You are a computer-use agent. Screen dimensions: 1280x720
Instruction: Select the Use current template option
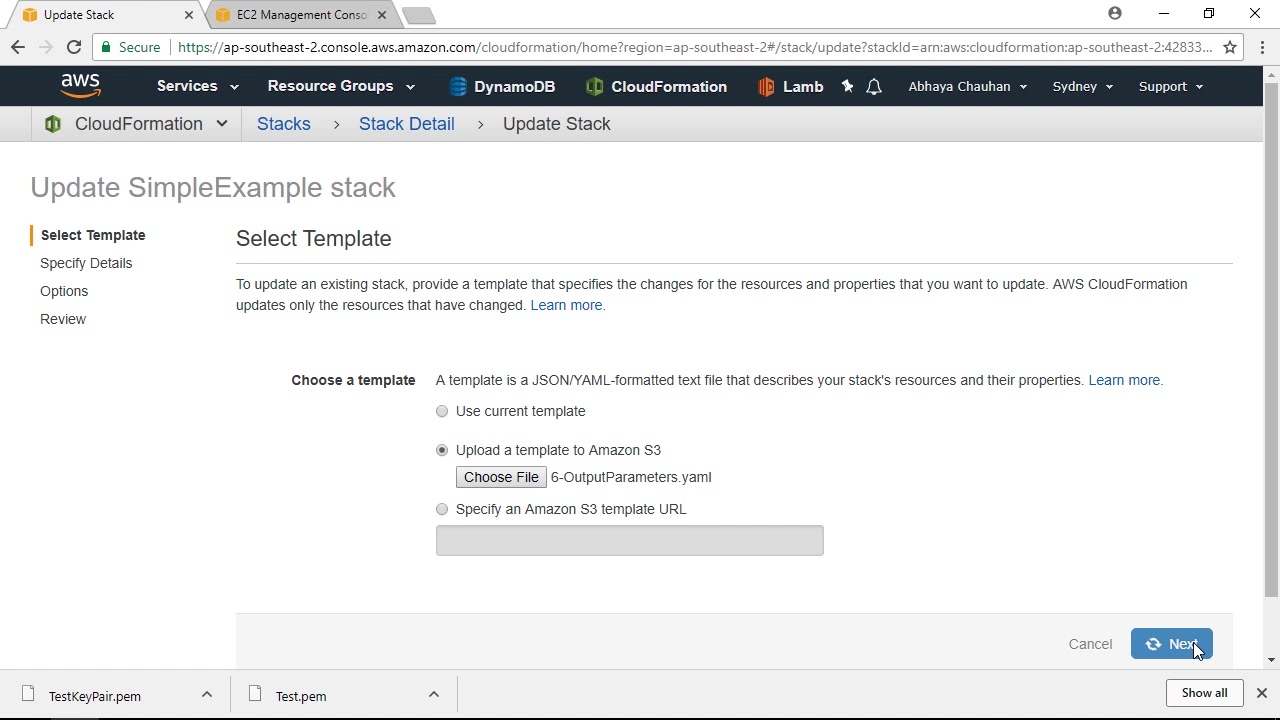point(442,411)
